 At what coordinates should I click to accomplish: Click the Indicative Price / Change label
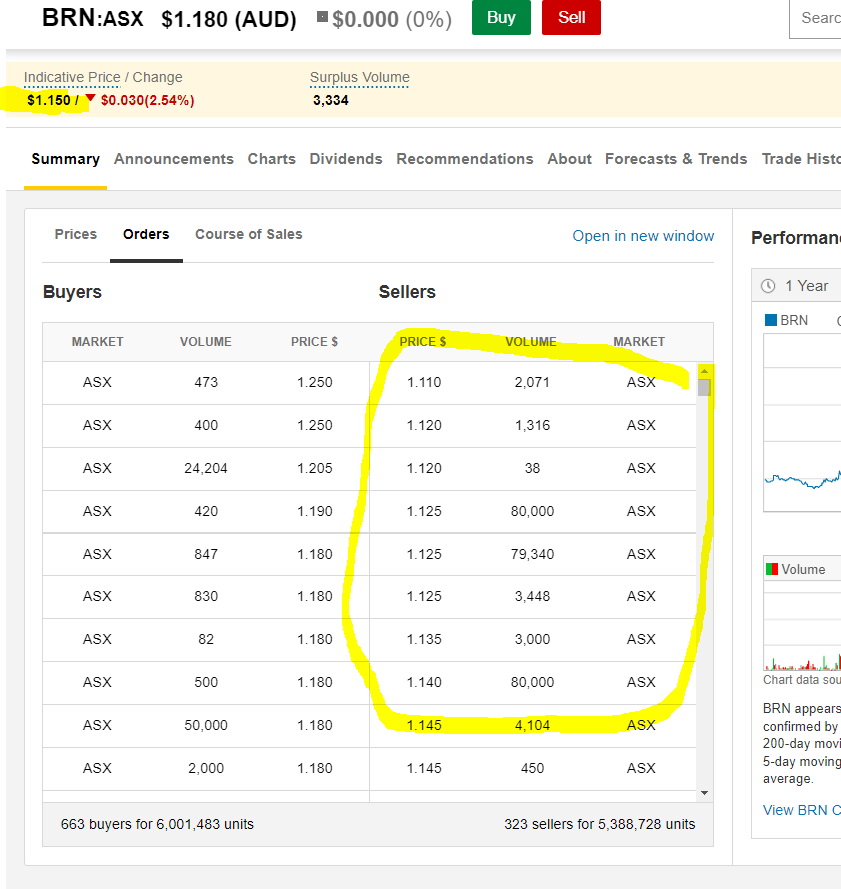(103, 77)
